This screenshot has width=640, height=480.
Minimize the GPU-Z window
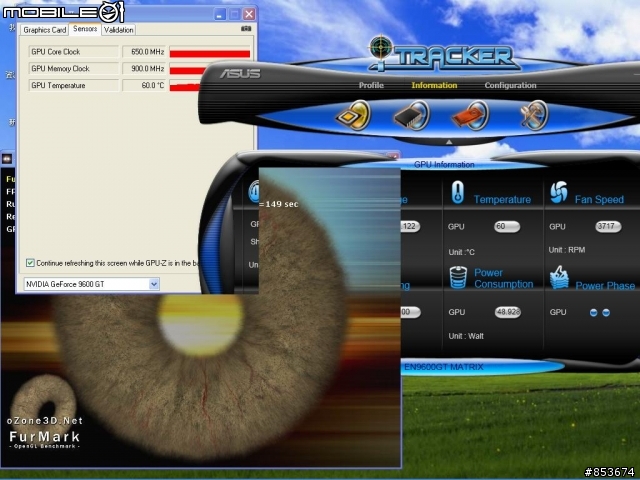[x=220, y=14]
